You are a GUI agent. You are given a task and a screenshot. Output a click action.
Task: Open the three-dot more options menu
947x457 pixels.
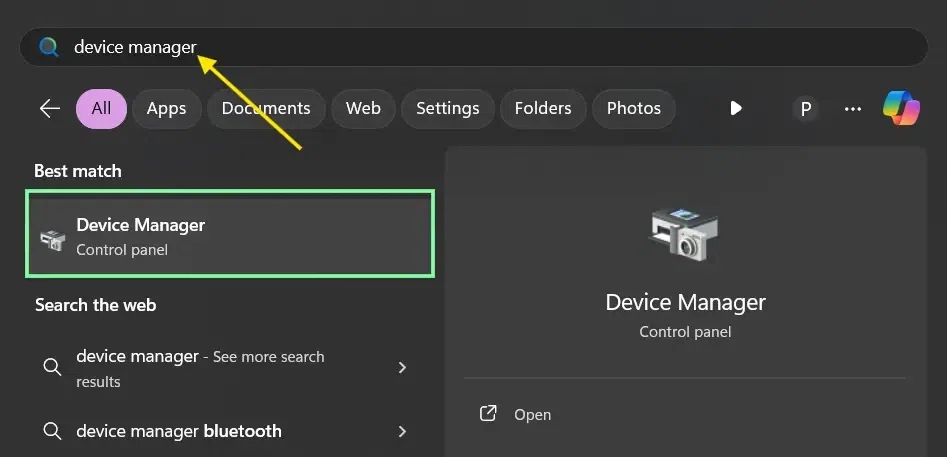(x=853, y=108)
